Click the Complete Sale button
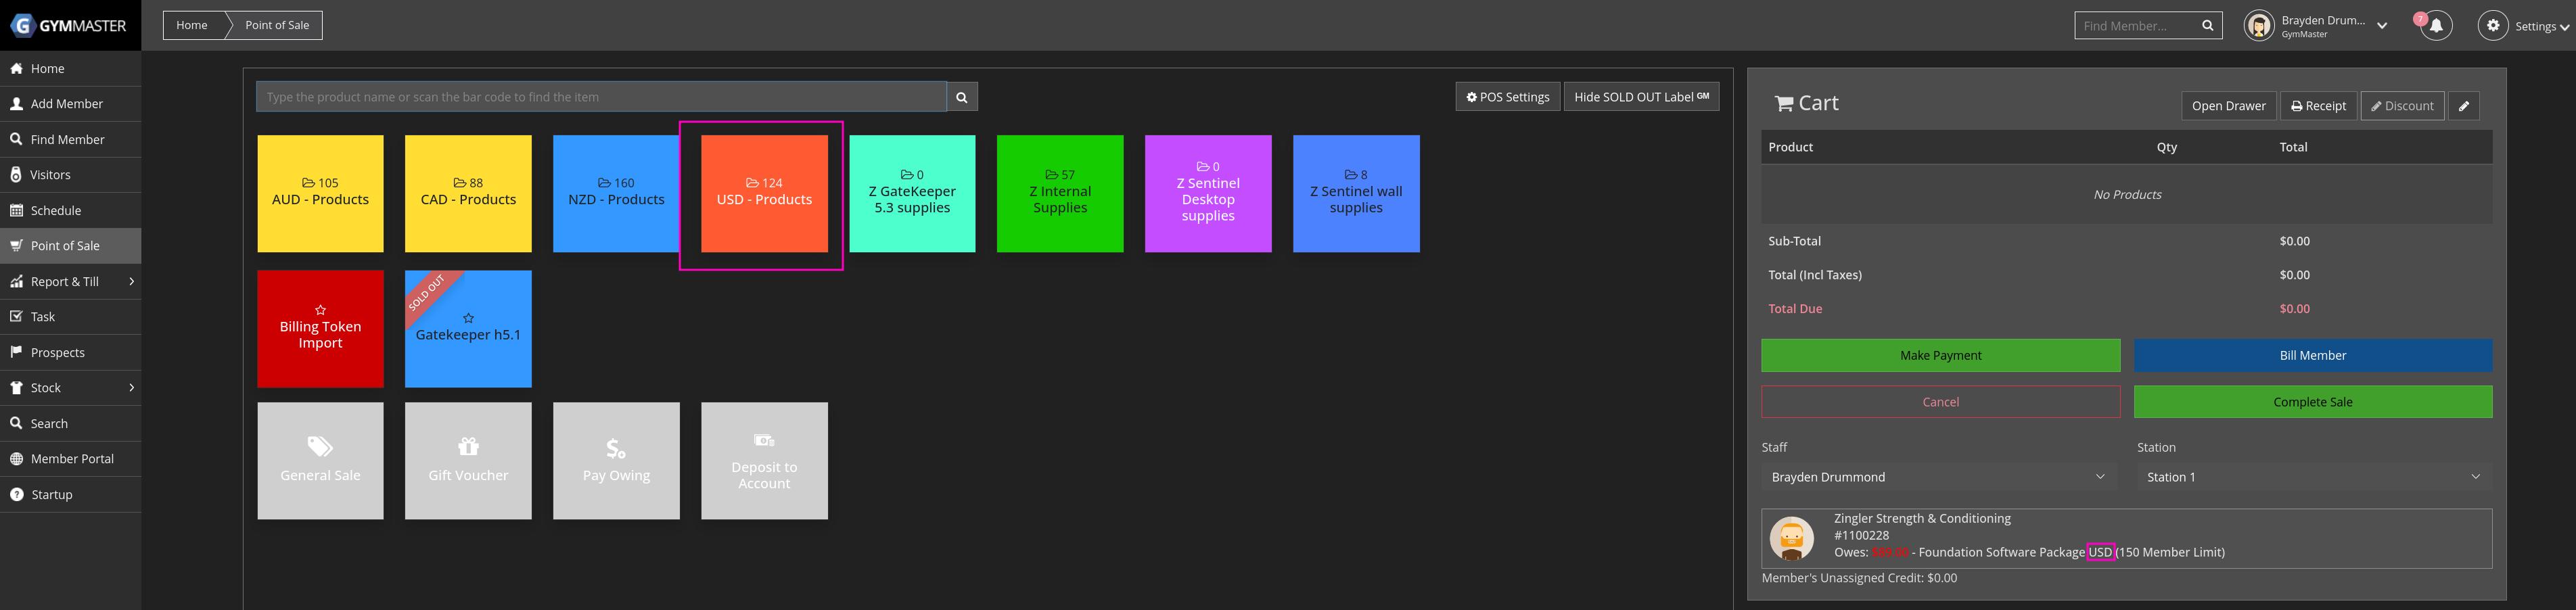Screen dimensions: 2576x610 (x=2312, y=402)
